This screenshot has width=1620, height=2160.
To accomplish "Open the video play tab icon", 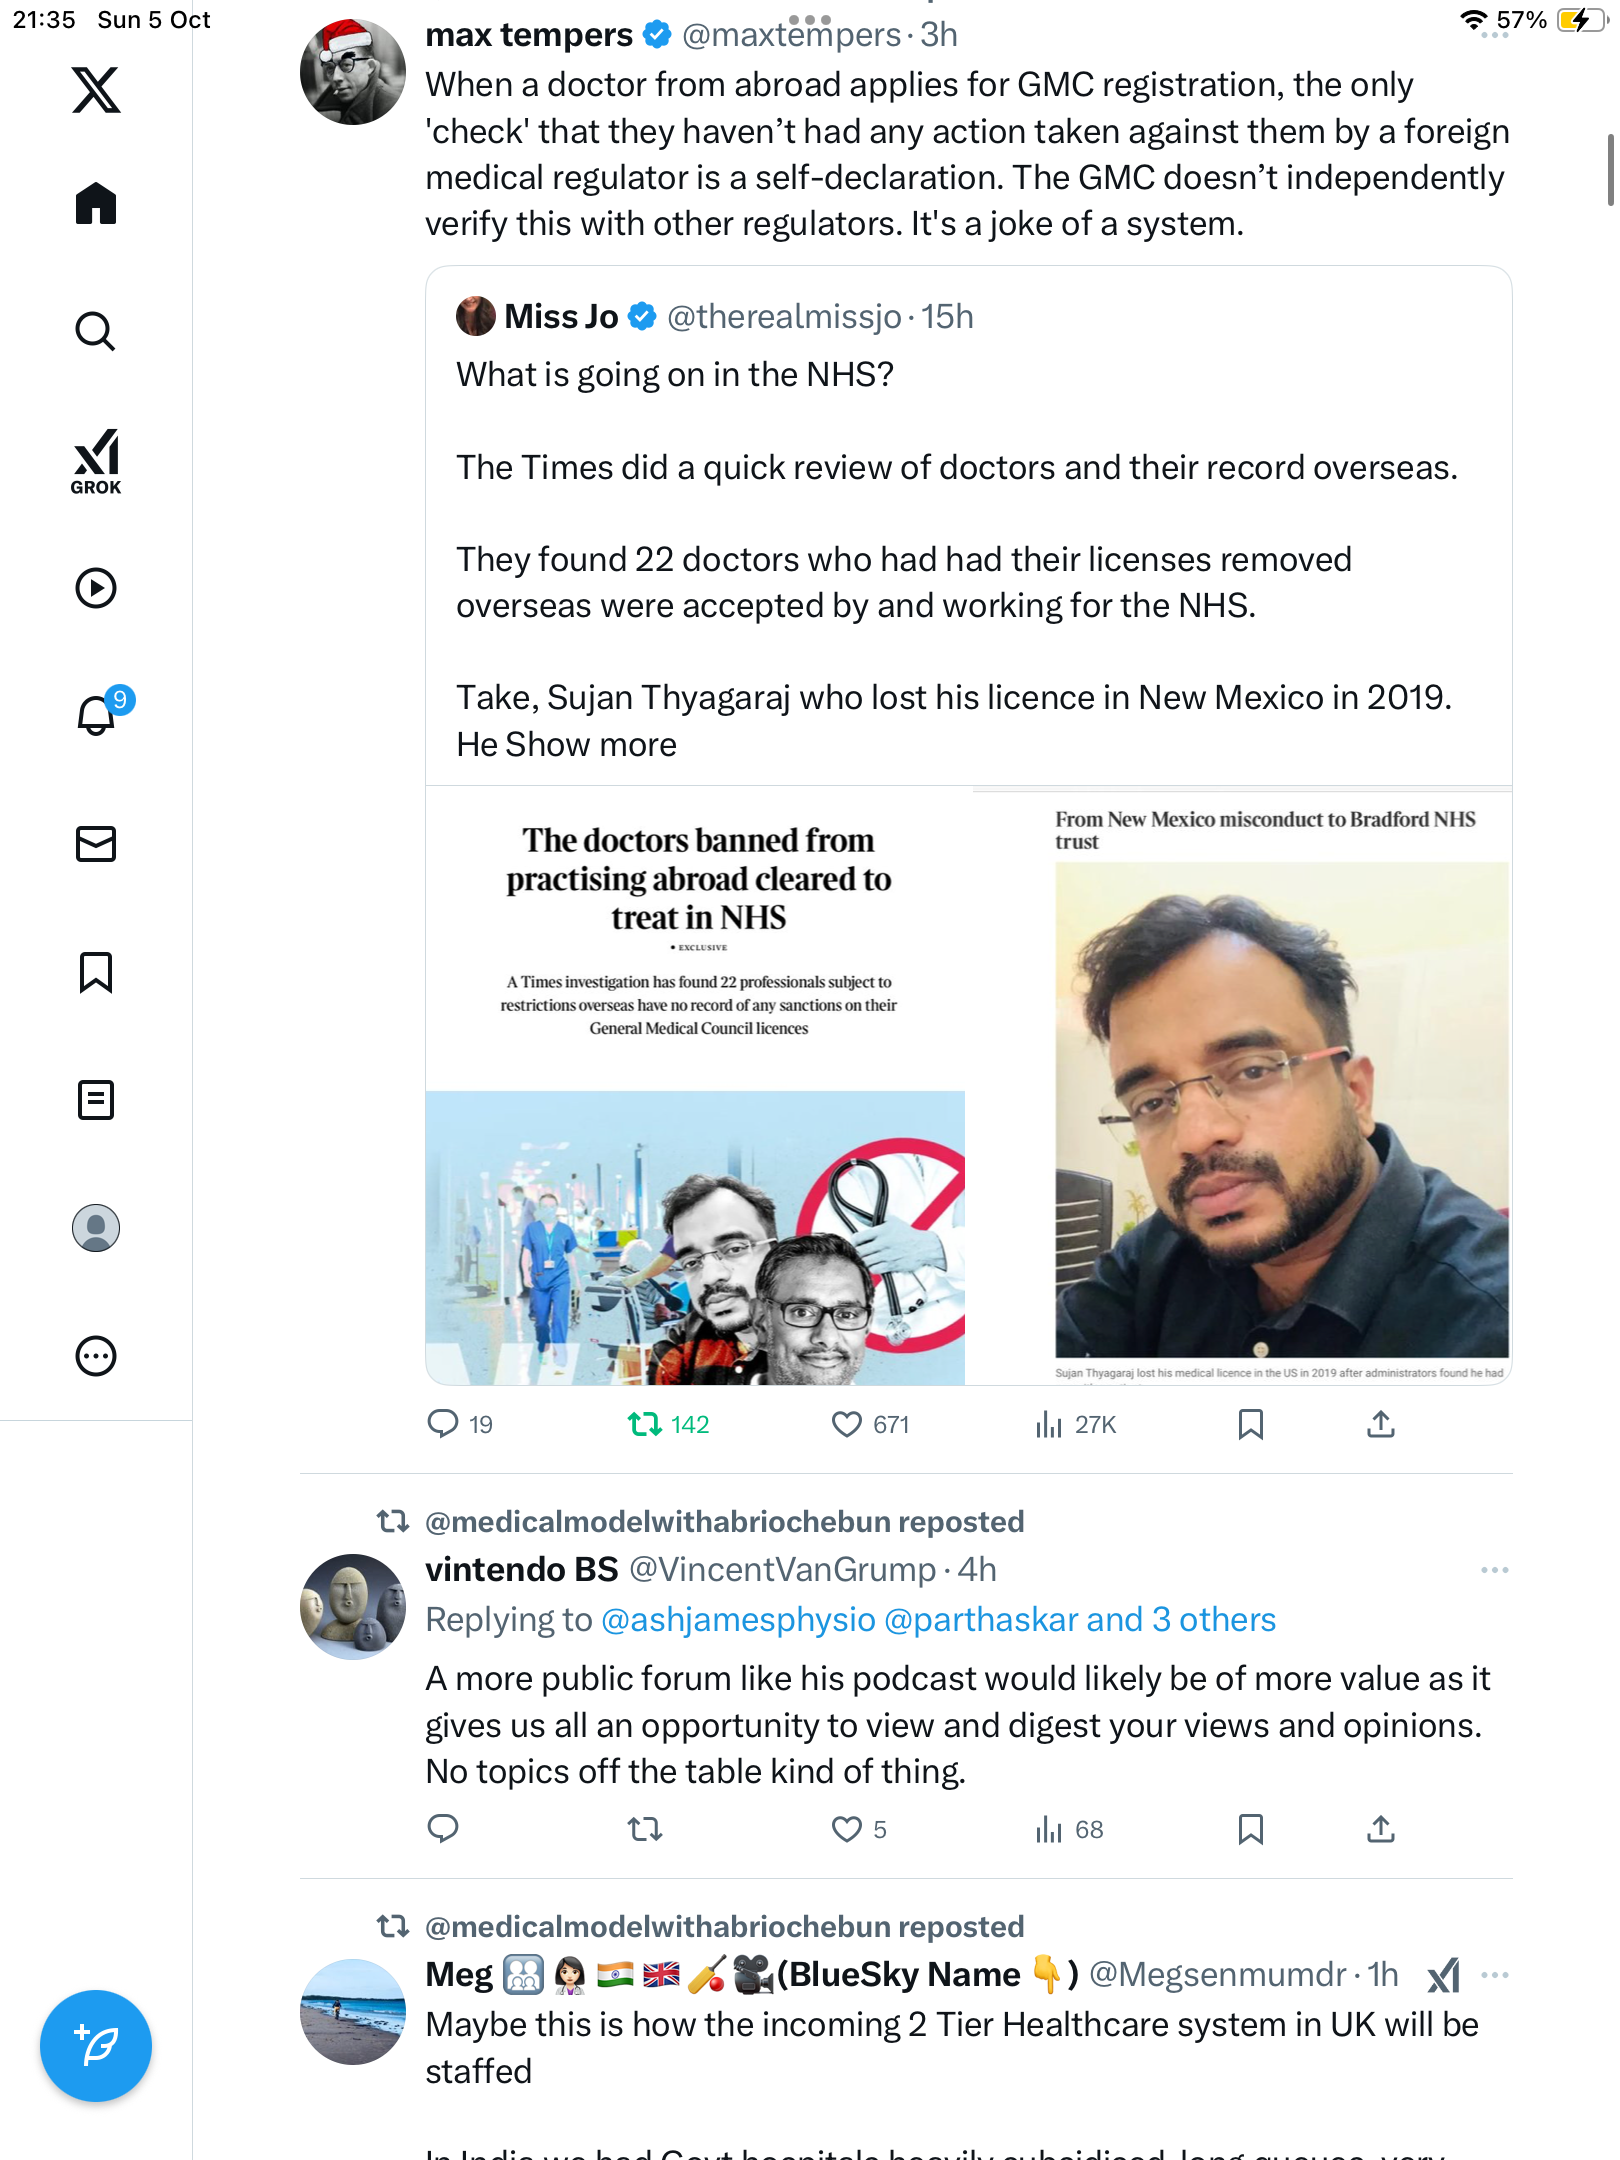I will pos(96,588).
